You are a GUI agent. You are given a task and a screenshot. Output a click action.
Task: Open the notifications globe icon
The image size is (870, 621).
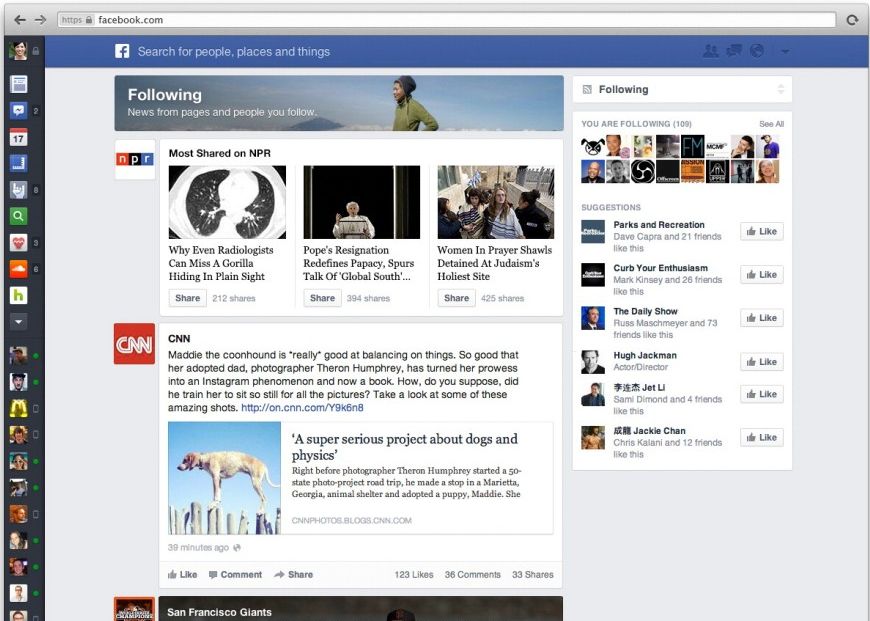tap(757, 51)
